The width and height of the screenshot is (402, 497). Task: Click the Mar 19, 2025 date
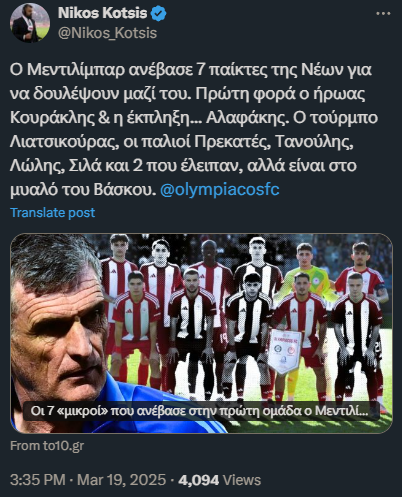pyautogui.click(x=121, y=480)
